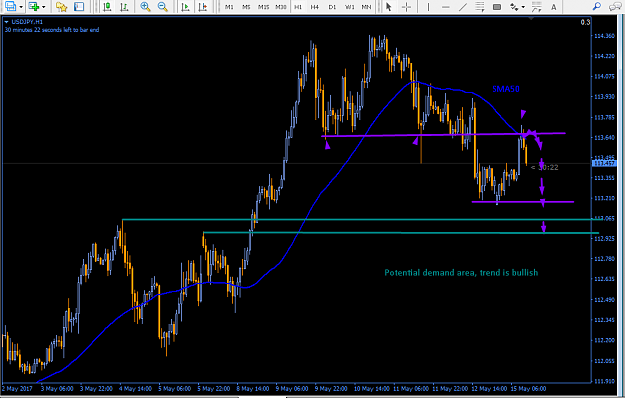Click the '15 May 06:00' time axis label
625x398 pixels.
529,388
